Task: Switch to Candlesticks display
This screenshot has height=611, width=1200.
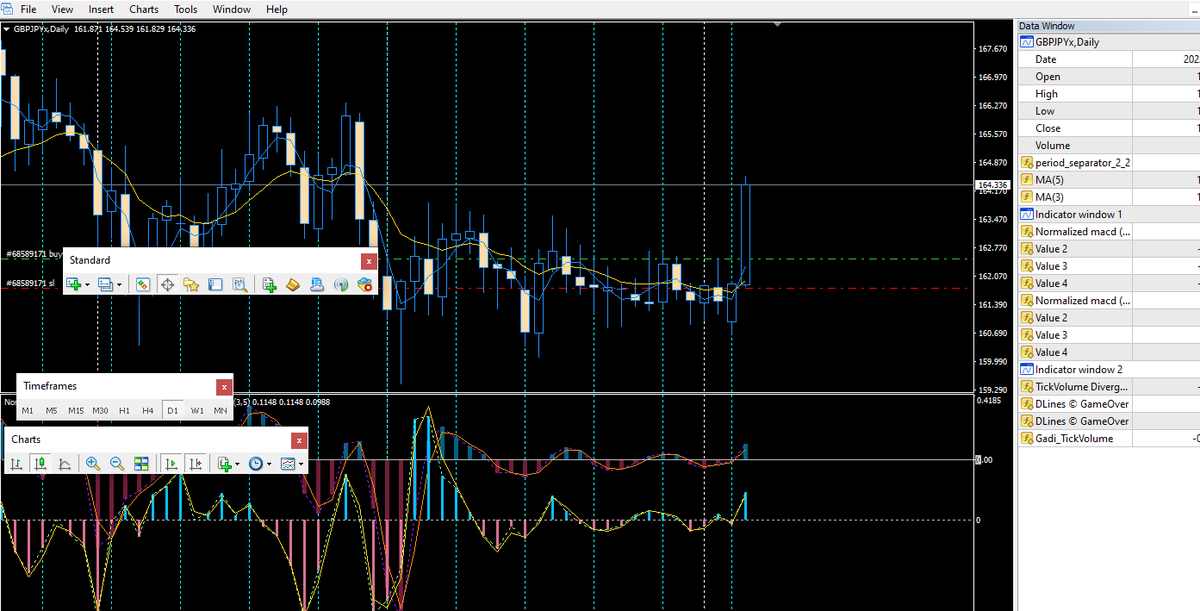Action: (40, 464)
